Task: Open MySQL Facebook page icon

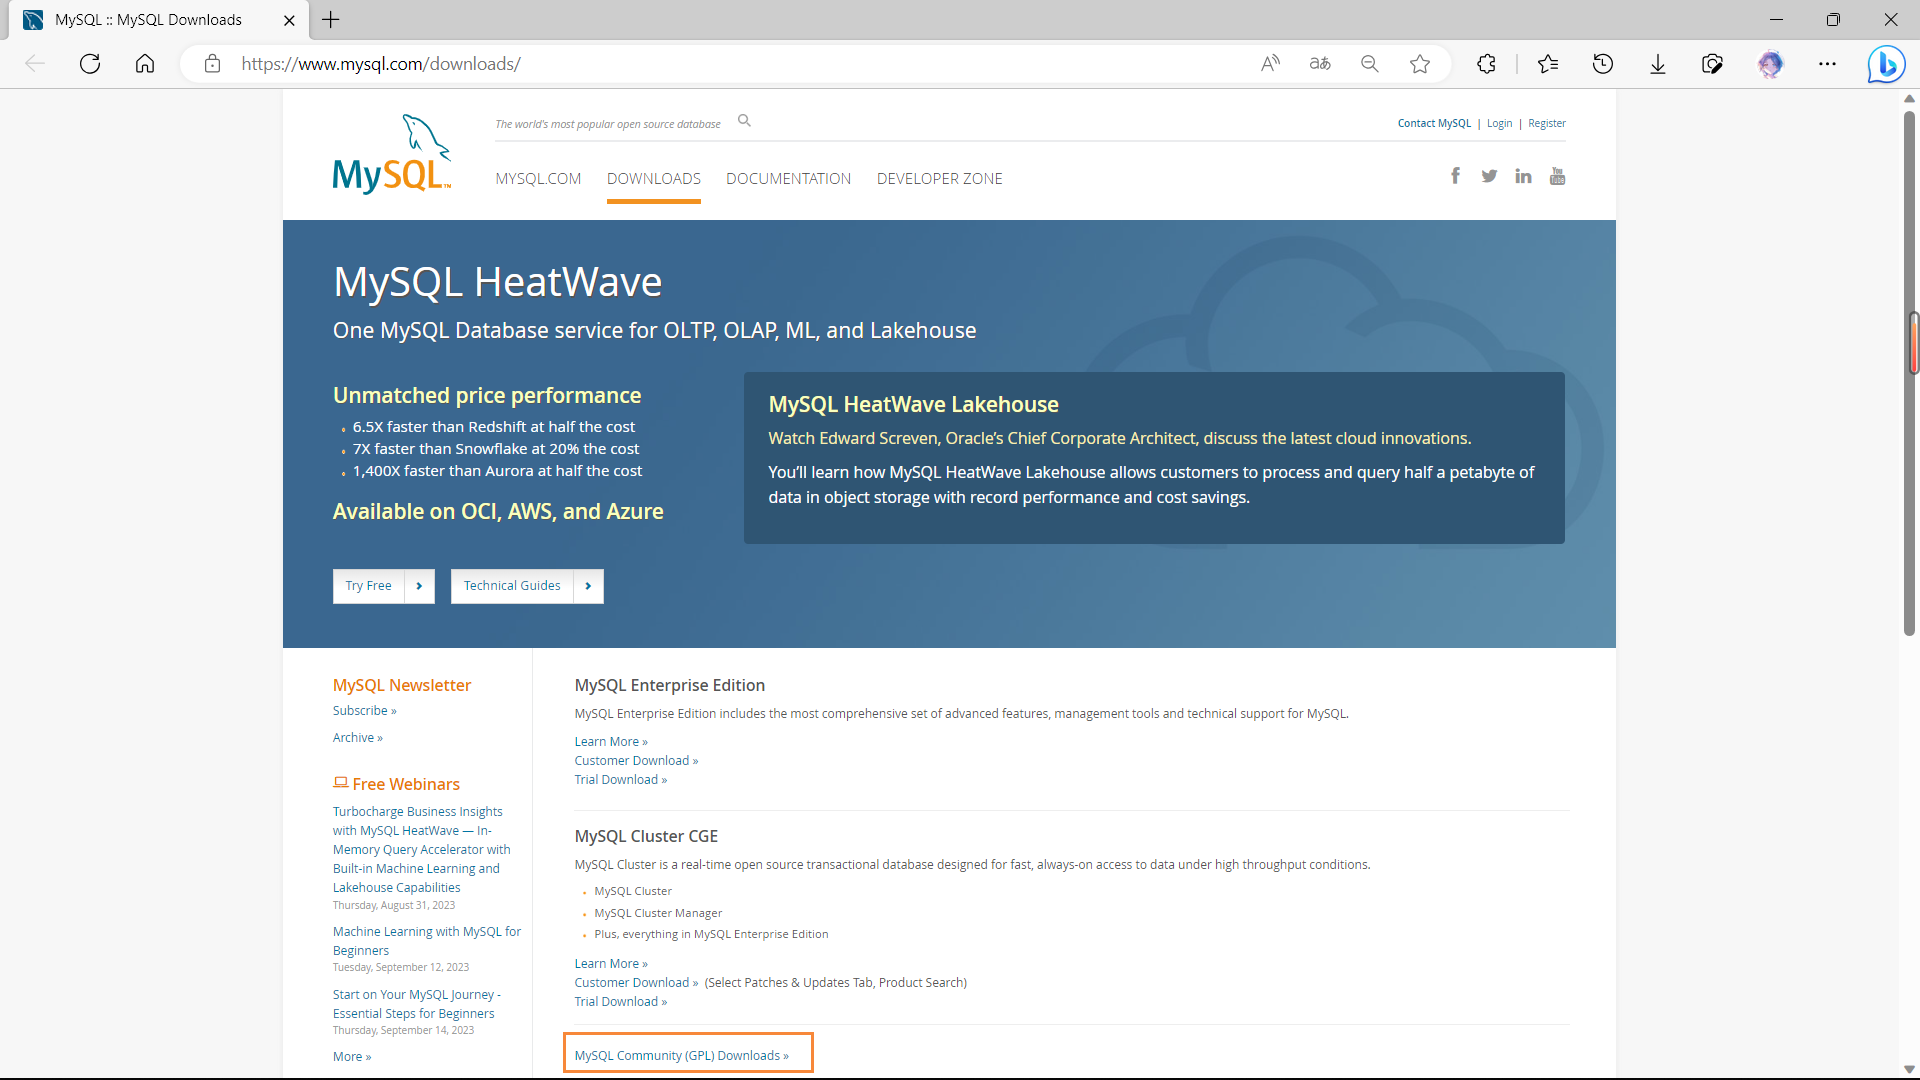Action: (1455, 176)
